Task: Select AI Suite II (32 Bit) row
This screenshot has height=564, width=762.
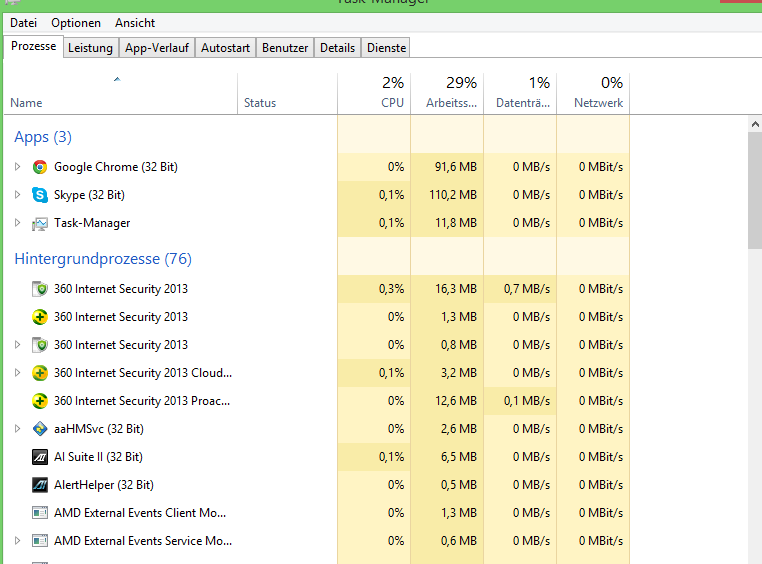Action: [317, 457]
